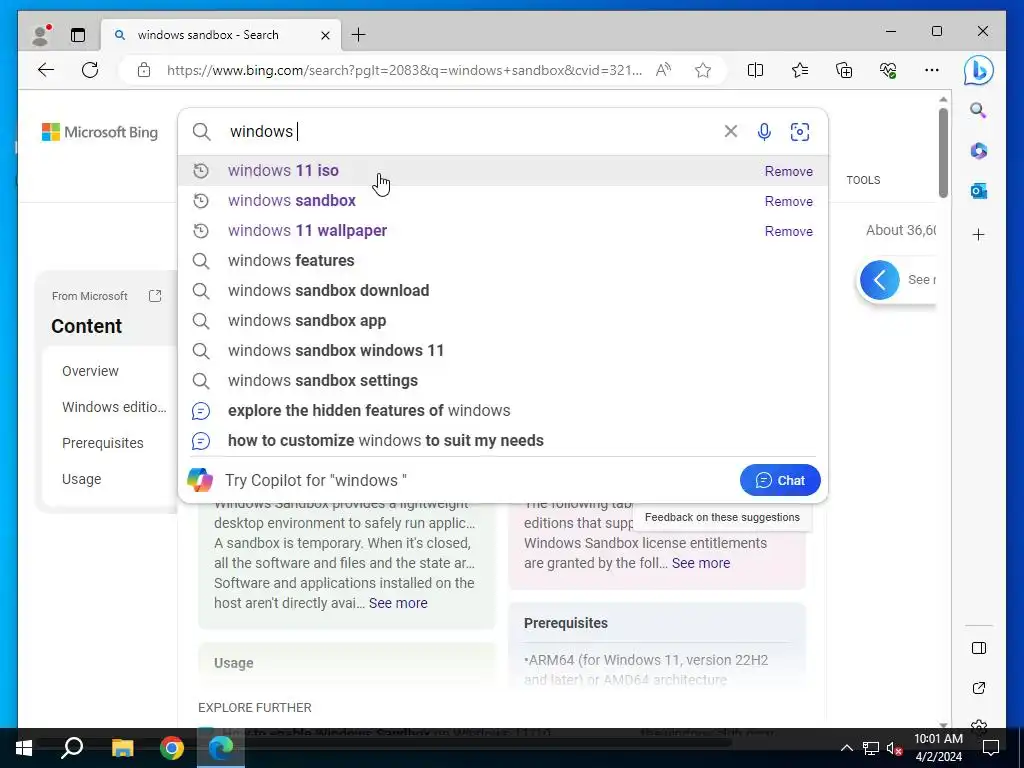Close the windows sandbox - Search tab
Viewport: 1024px width, 768px height.
tap(325, 35)
